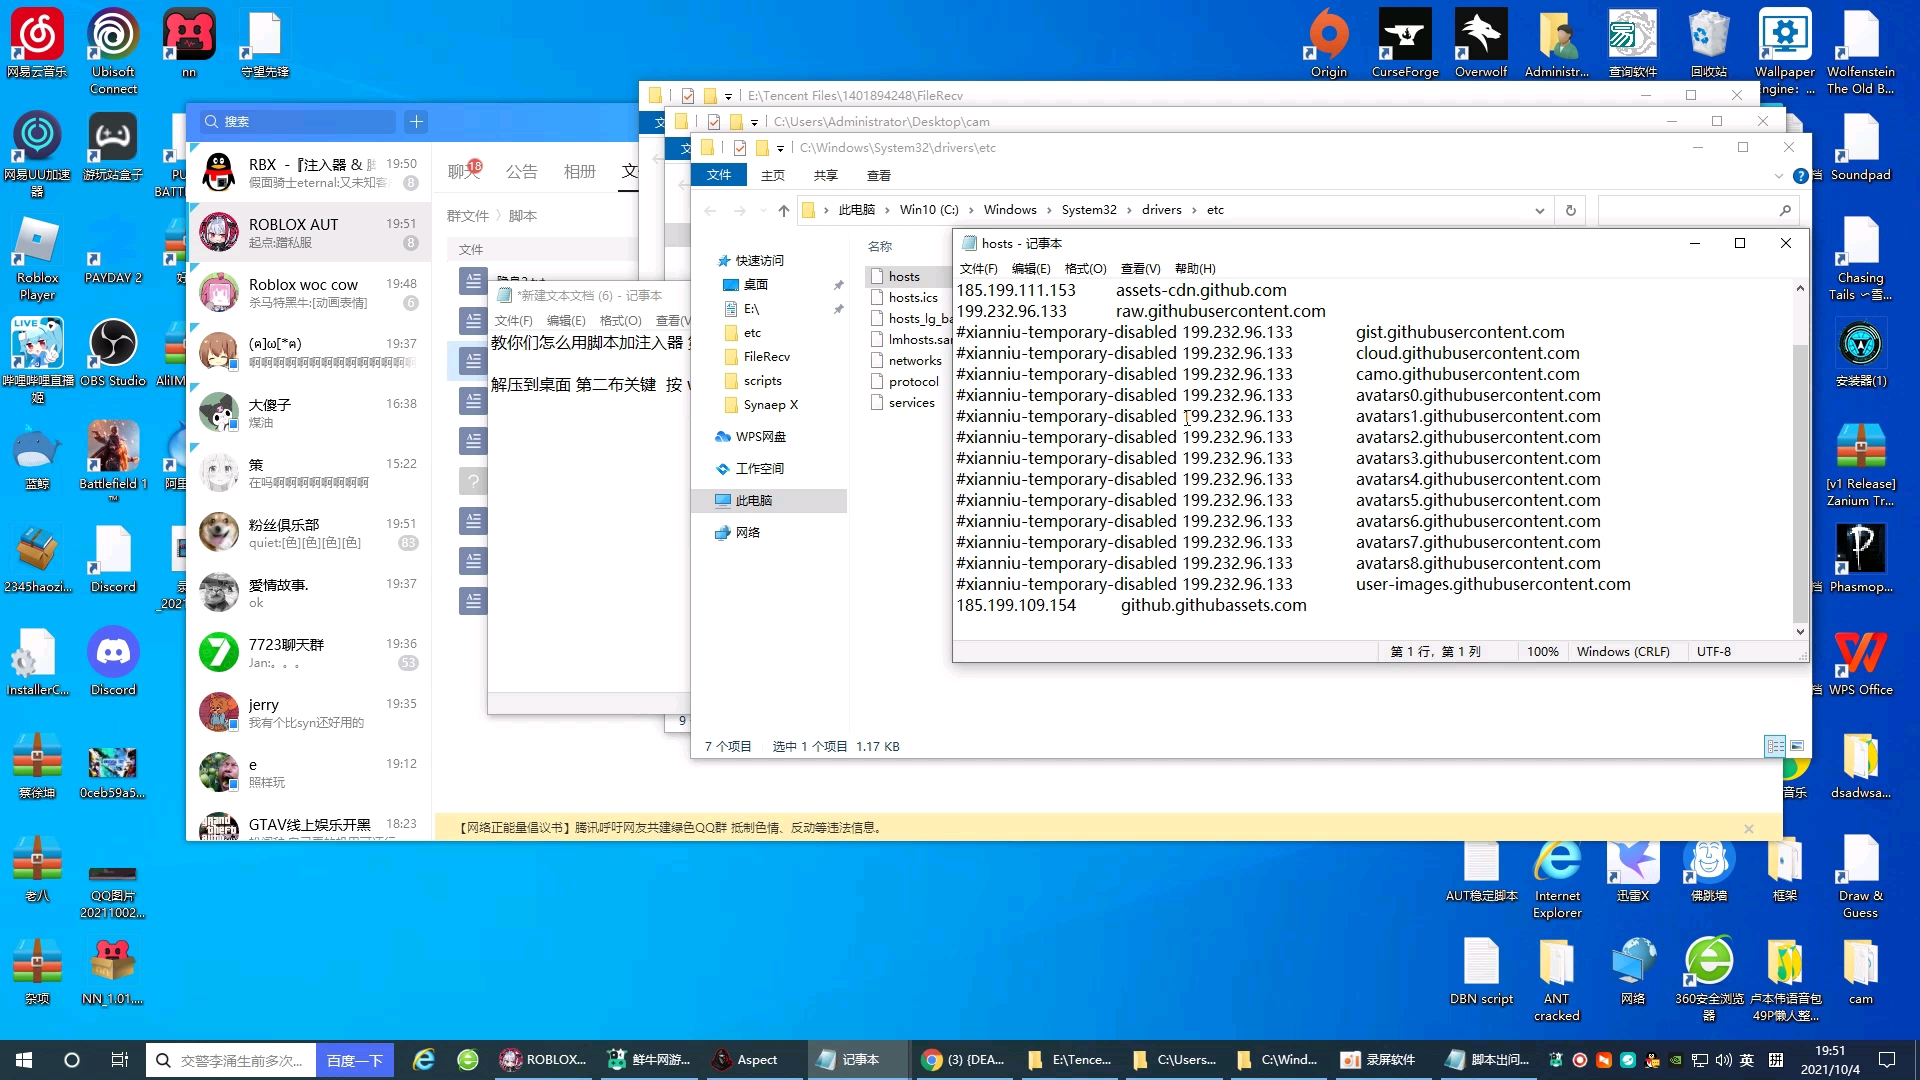Open the Format menu in hosts Notepad
Viewport: 1920px width, 1080px height.
(1085, 268)
